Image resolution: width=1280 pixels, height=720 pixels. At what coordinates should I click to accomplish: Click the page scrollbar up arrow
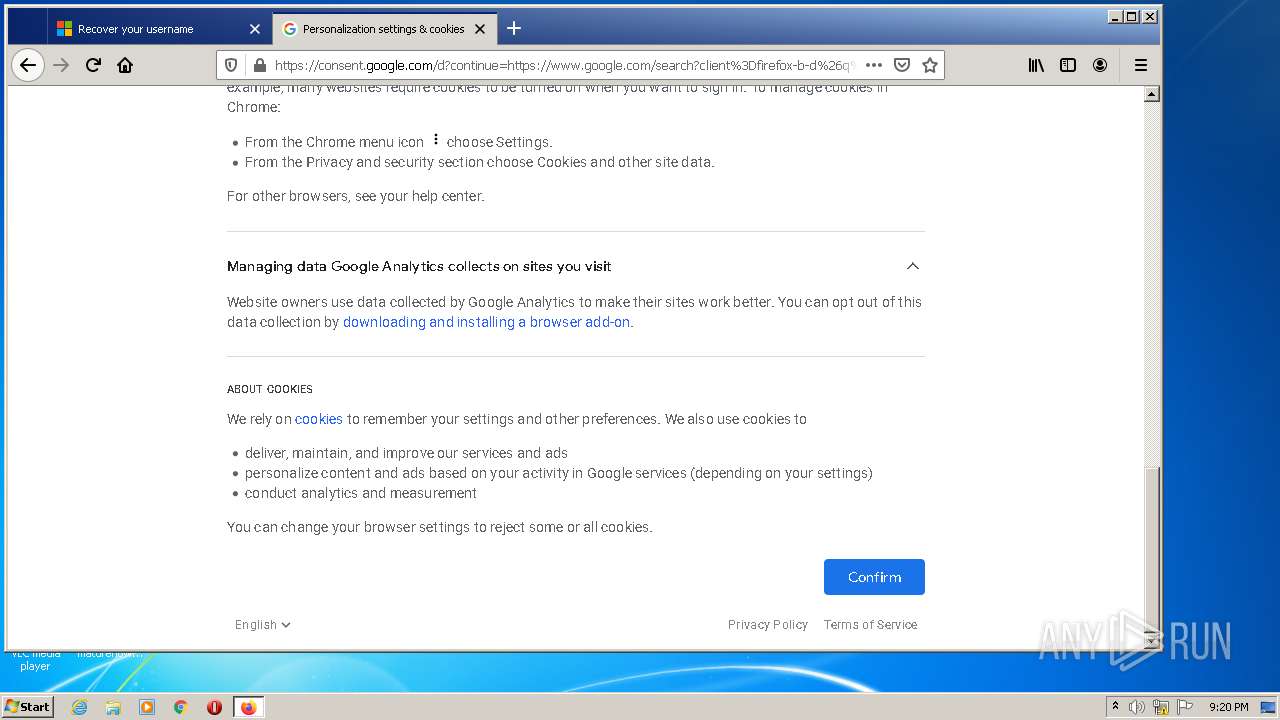pos(1151,95)
